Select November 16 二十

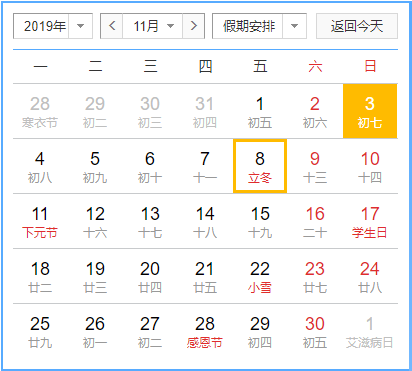click(x=315, y=221)
